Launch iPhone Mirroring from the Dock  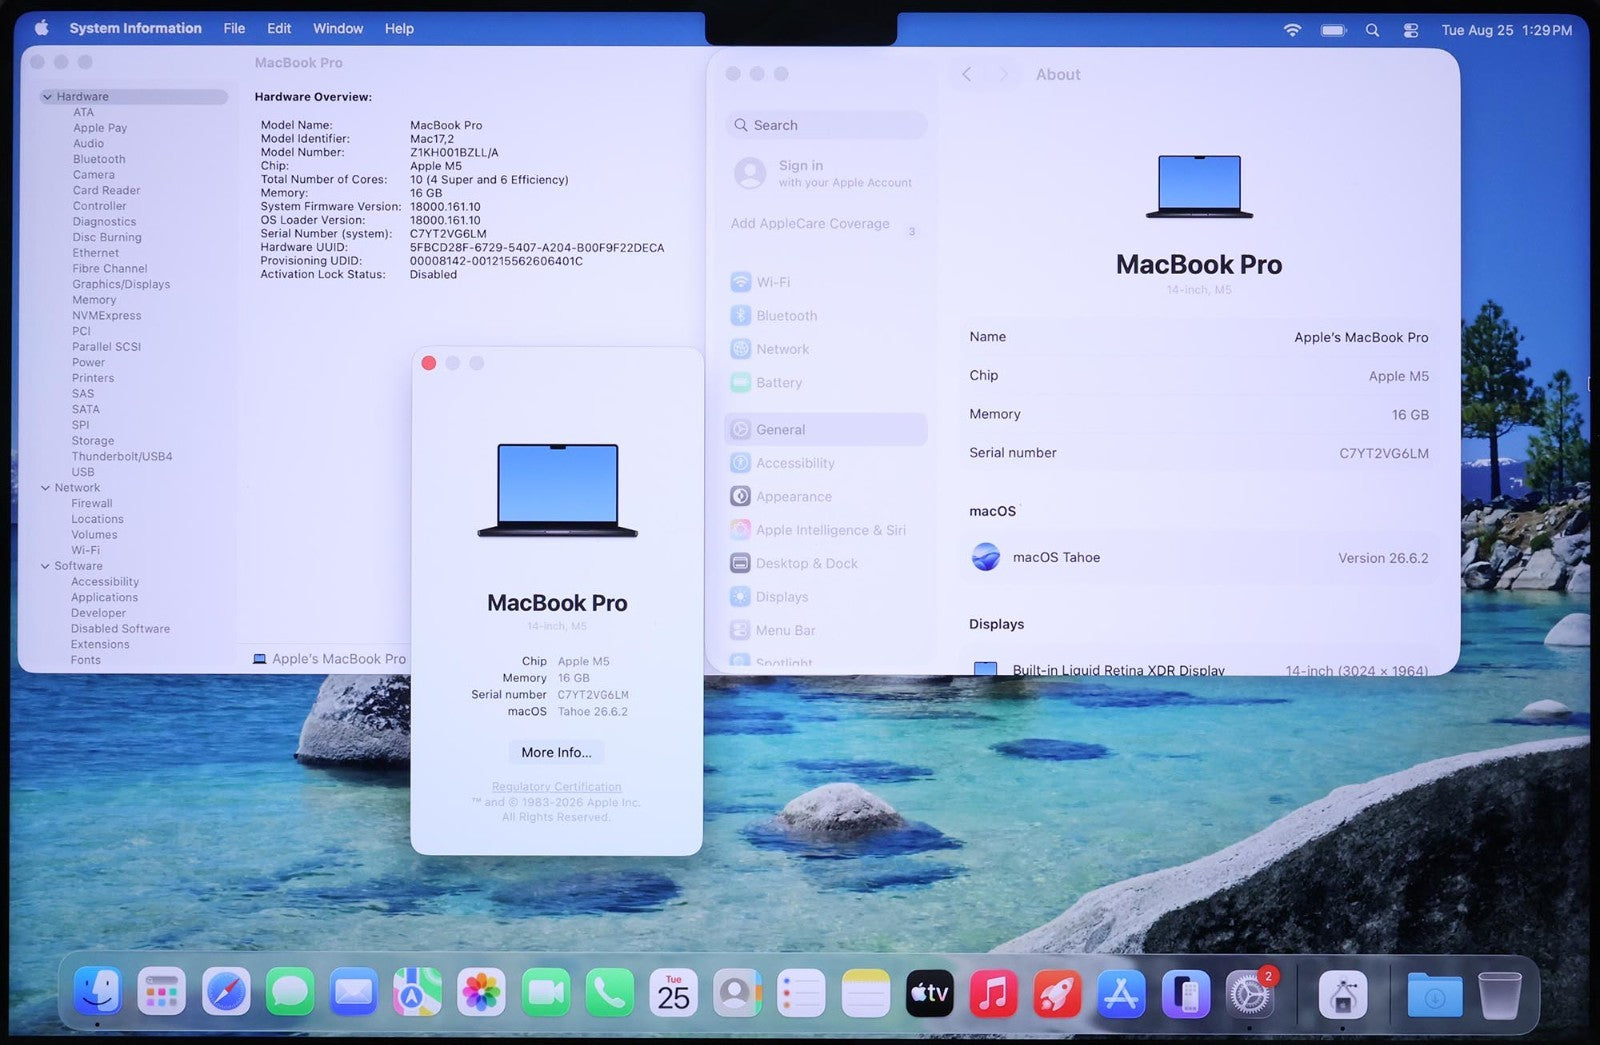click(1185, 992)
